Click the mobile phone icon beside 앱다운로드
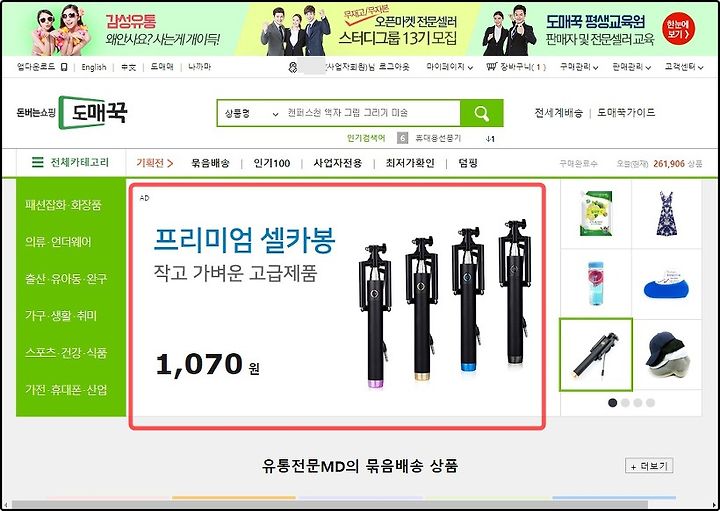This screenshot has height=511, width=720. (64, 67)
